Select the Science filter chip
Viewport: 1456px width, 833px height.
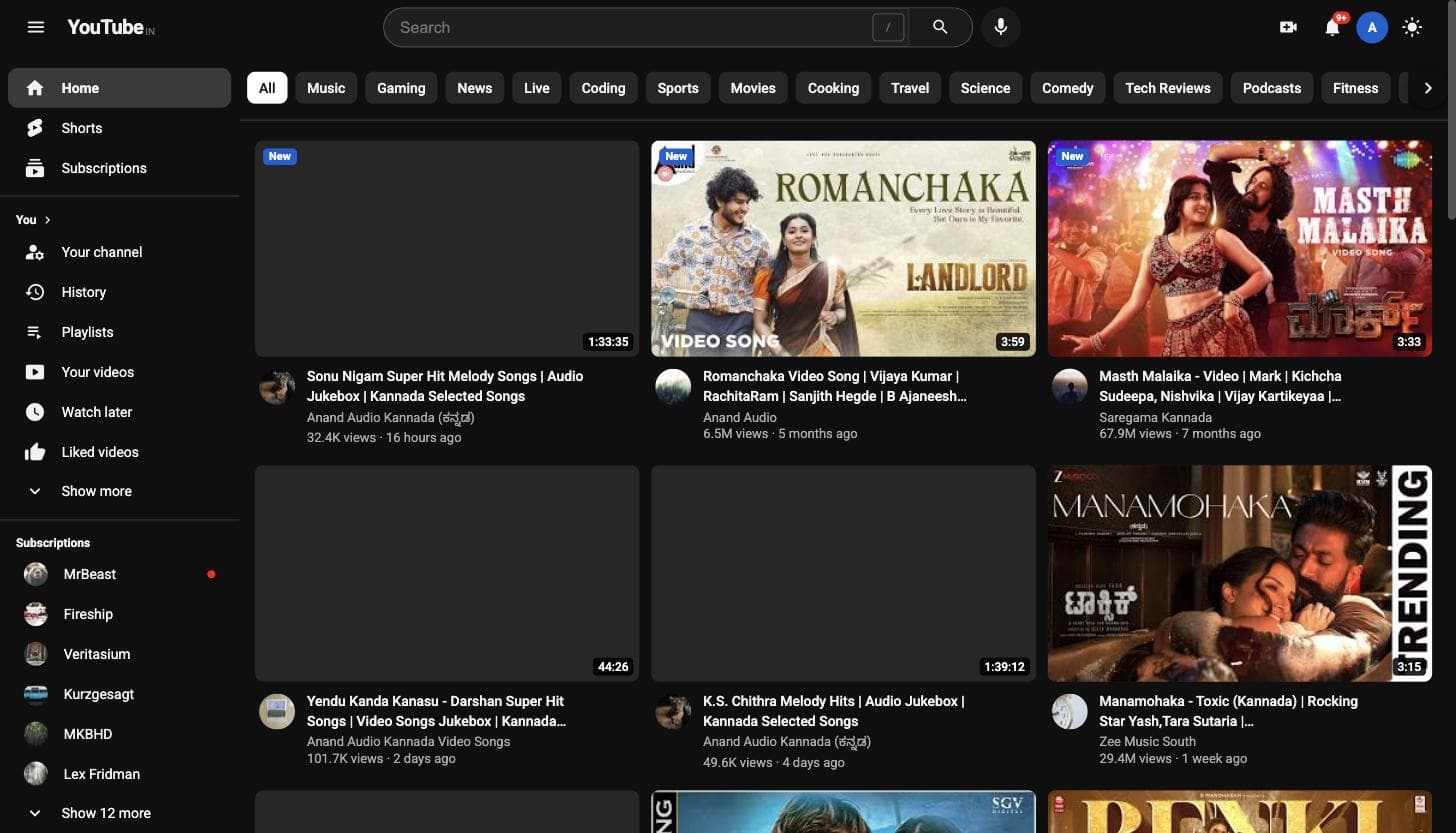pos(985,88)
